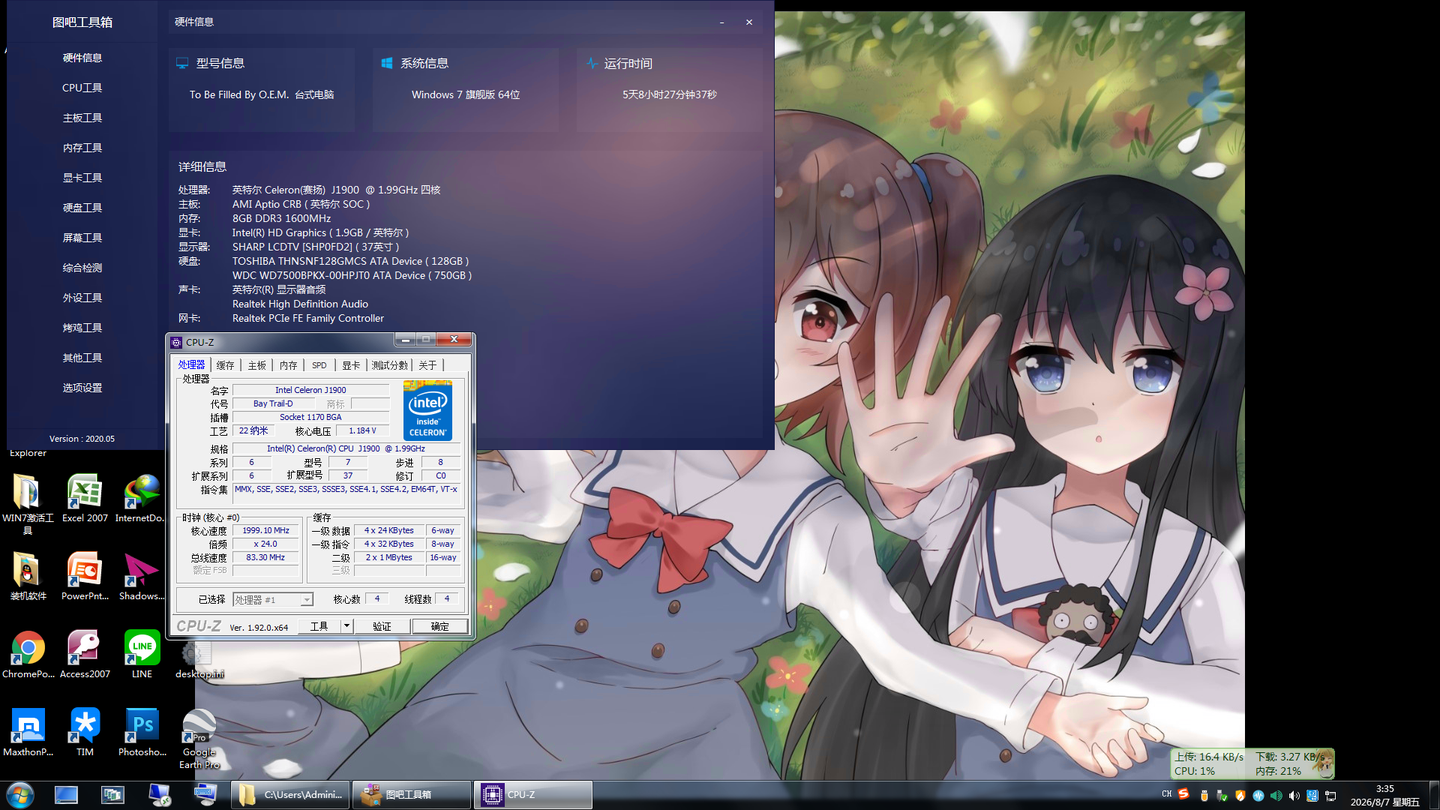Click the green speaker audio manager tray icon
Screen dimensions: 1440x810
point(1276,796)
